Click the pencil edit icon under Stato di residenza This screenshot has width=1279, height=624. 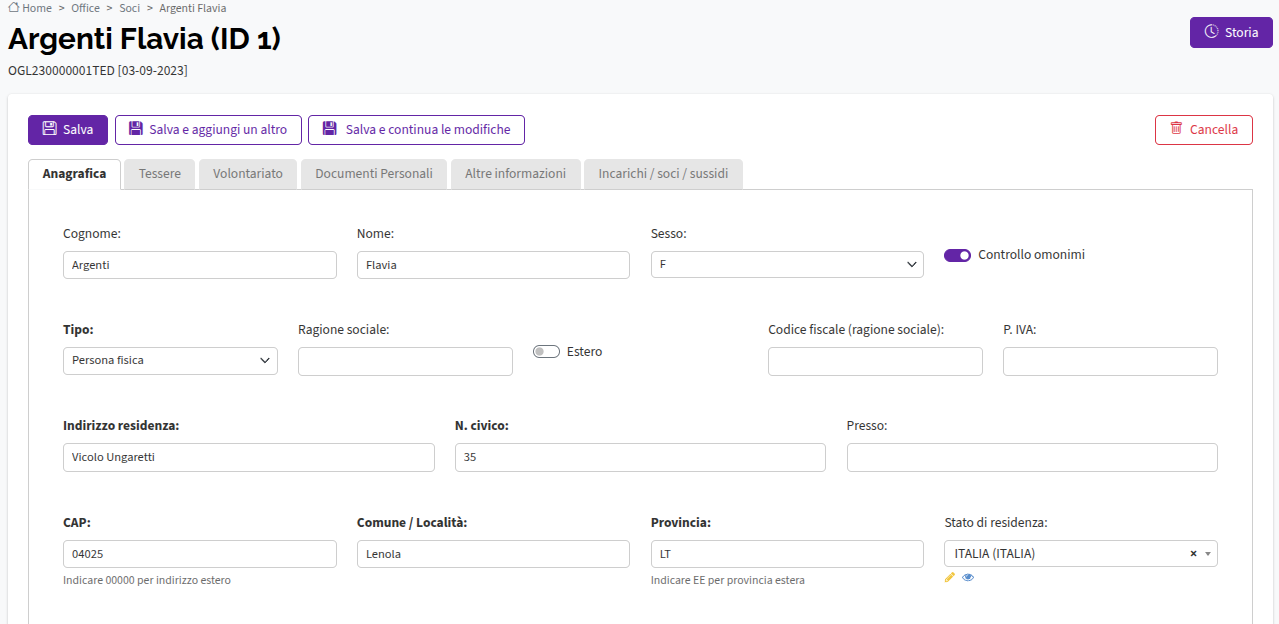(950, 577)
